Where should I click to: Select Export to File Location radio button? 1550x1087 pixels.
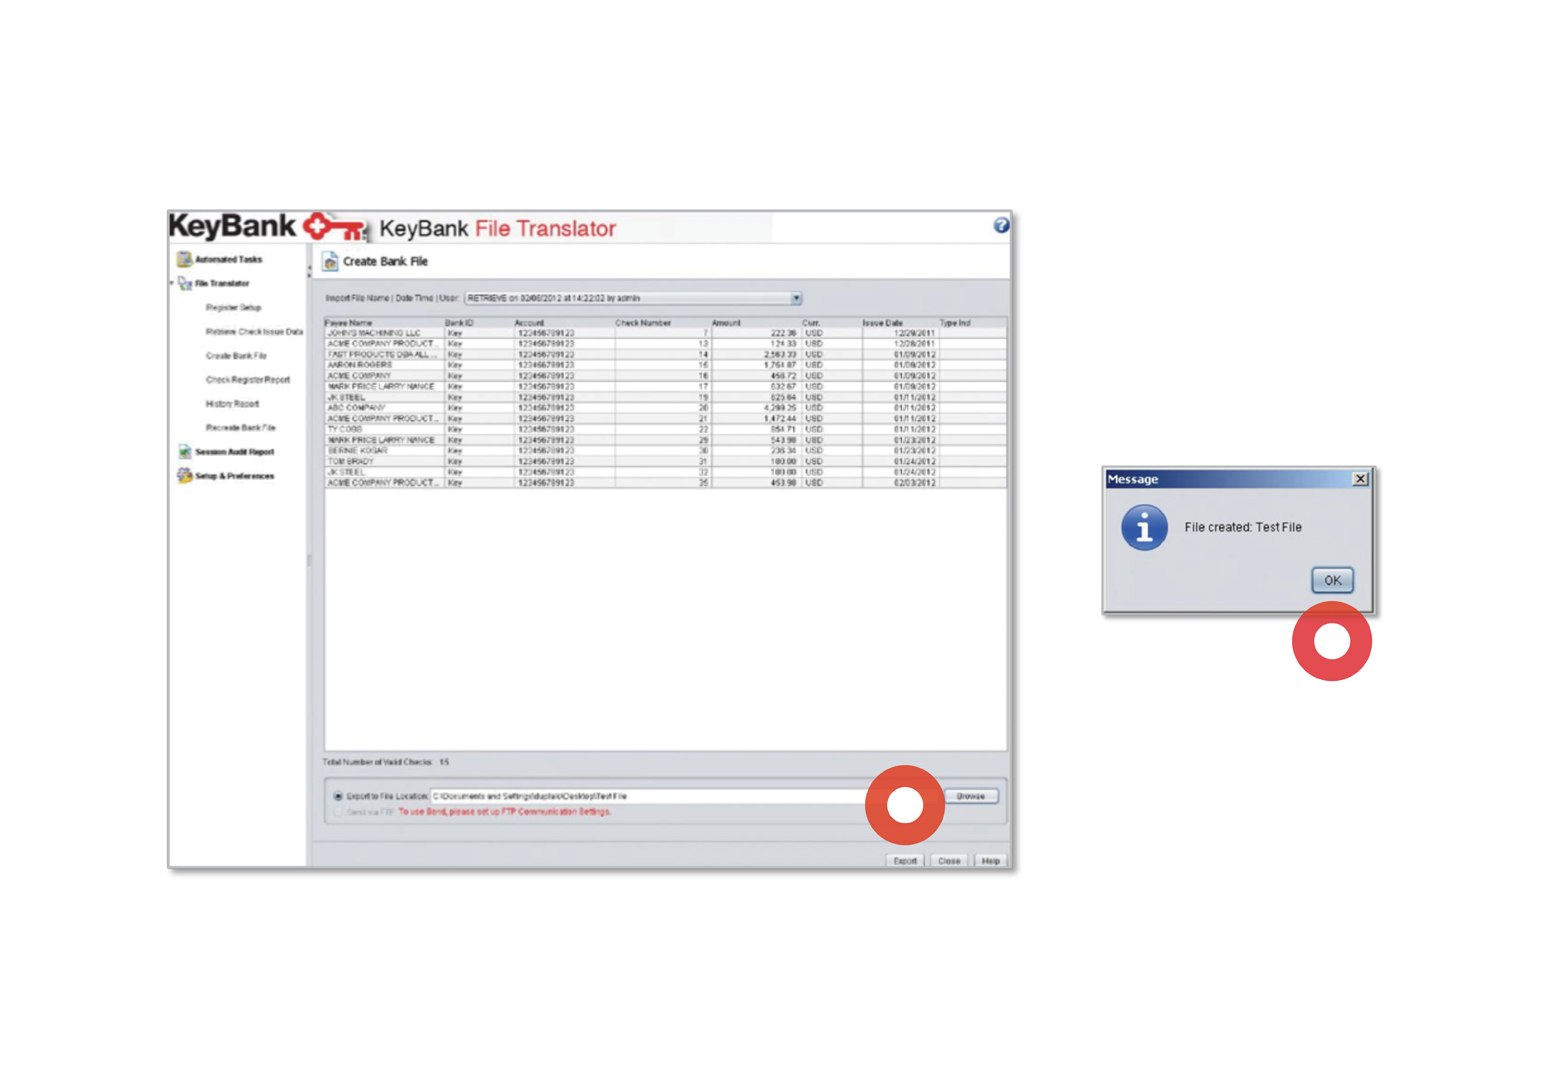click(x=338, y=797)
